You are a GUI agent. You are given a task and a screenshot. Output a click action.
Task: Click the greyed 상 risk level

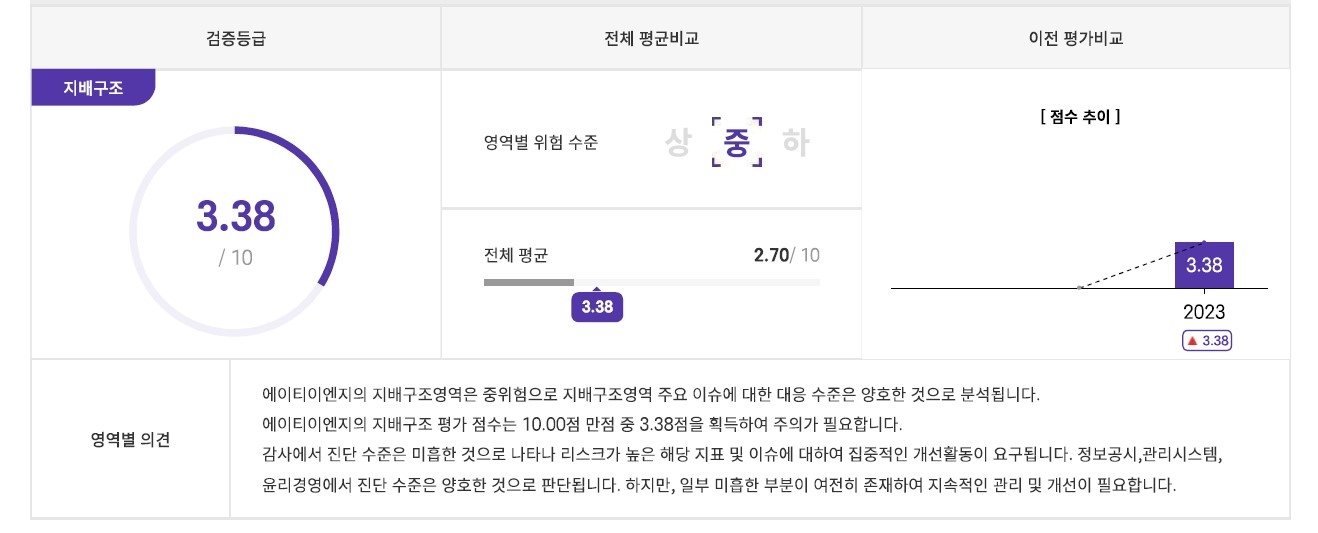(678, 144)
